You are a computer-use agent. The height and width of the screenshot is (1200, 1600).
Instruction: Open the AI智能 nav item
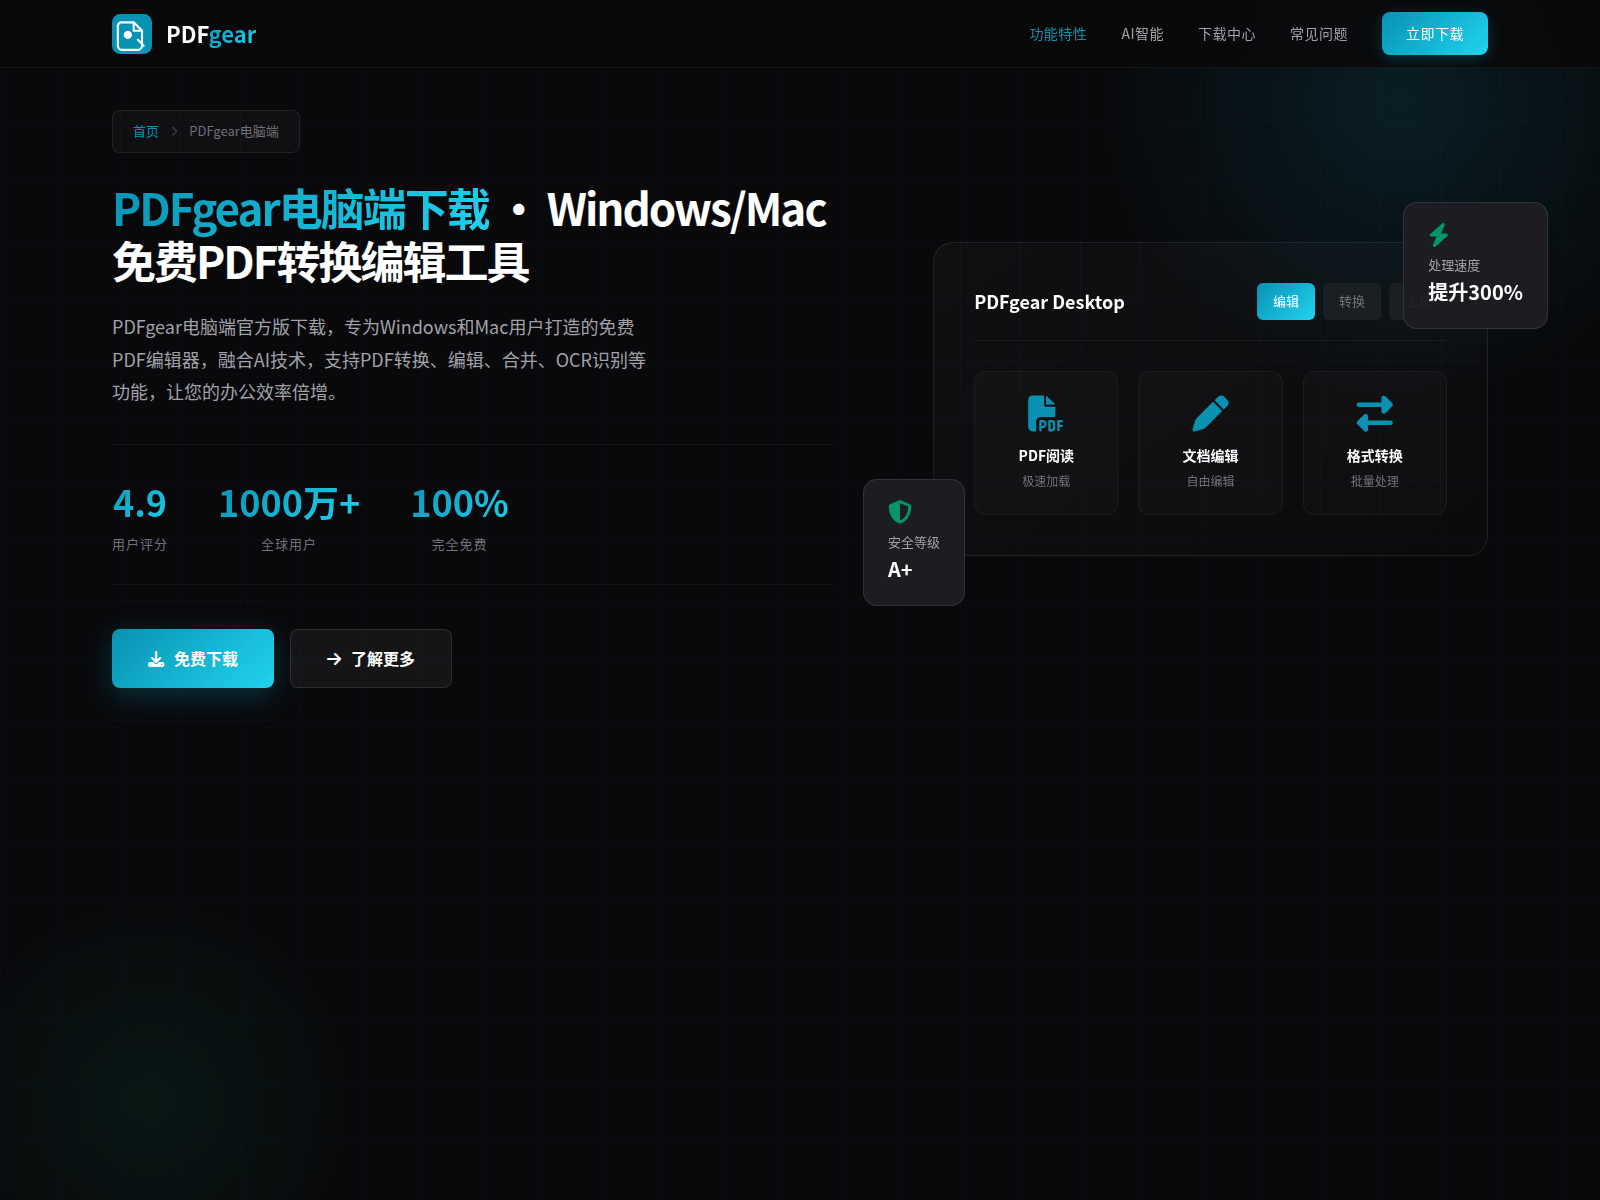click(1142, 34)
